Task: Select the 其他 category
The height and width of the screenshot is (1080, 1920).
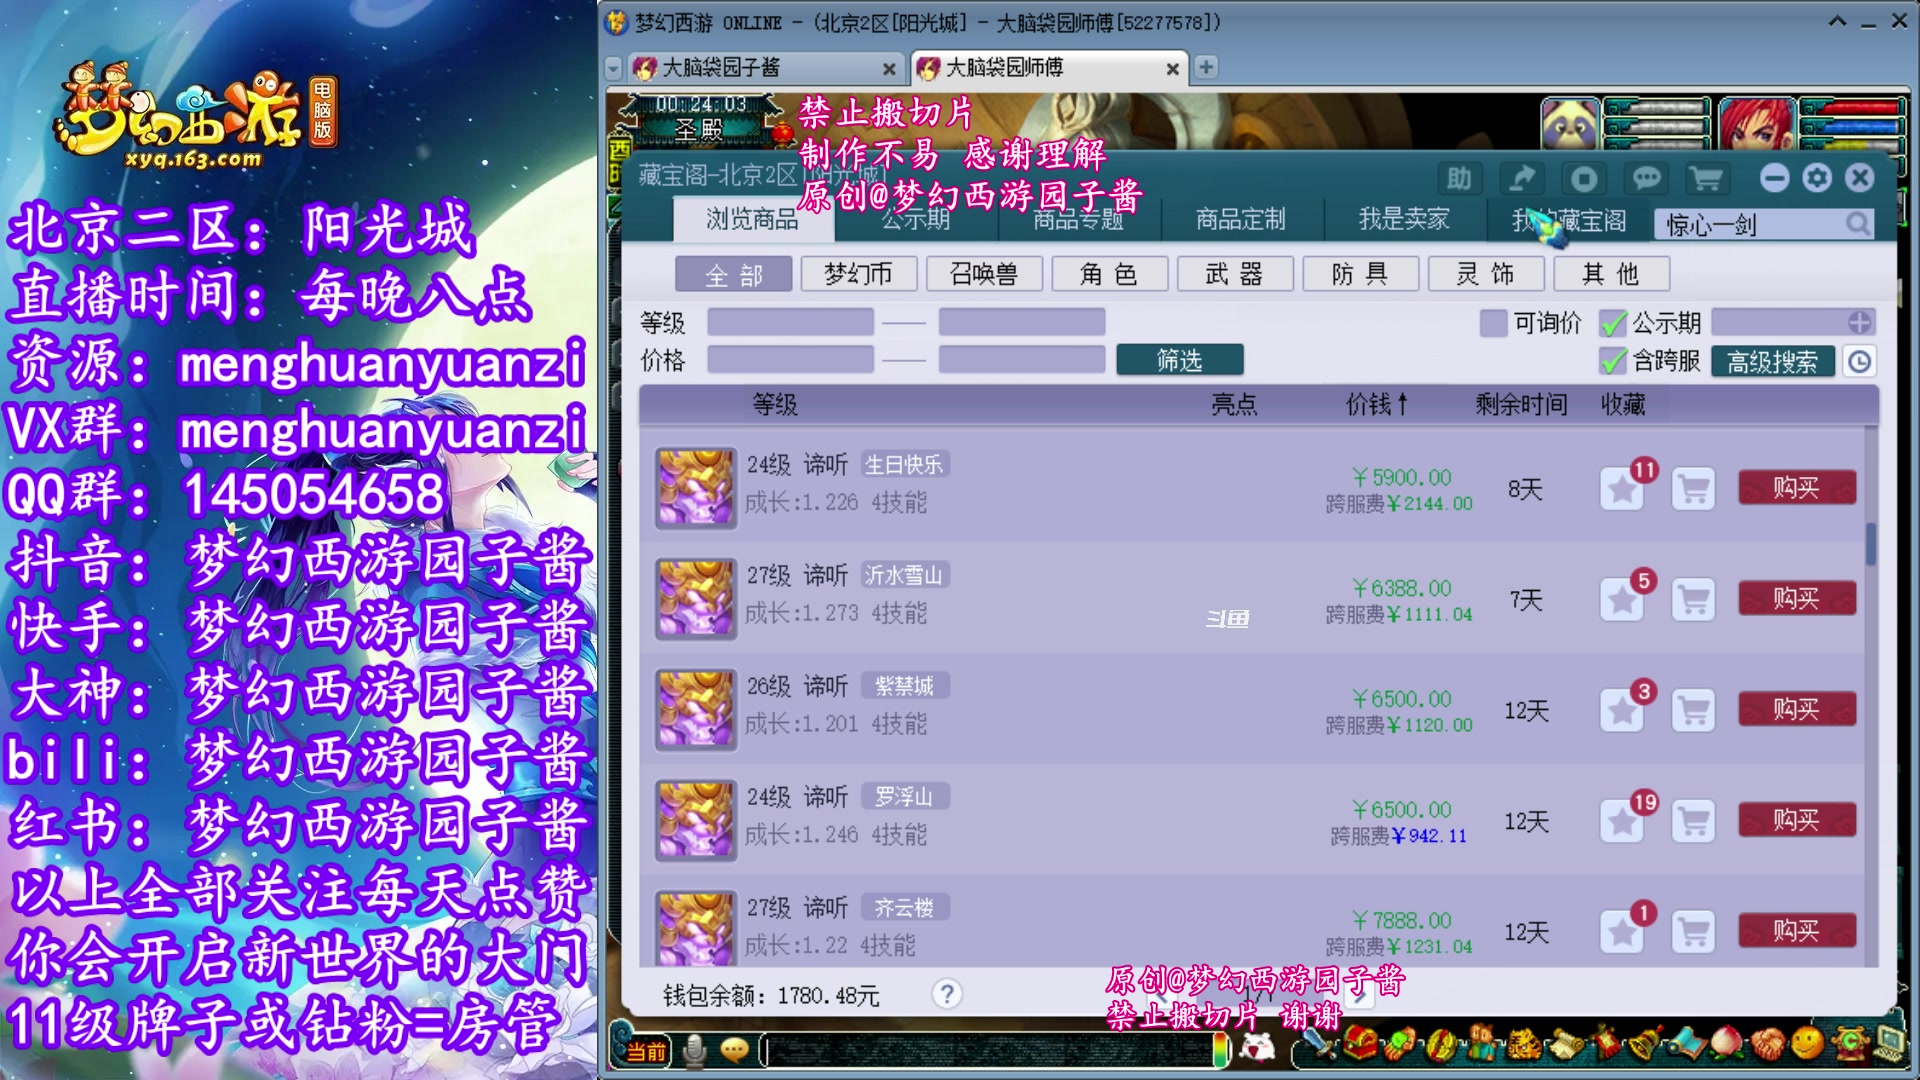Action: click(x=1611, y=274)
